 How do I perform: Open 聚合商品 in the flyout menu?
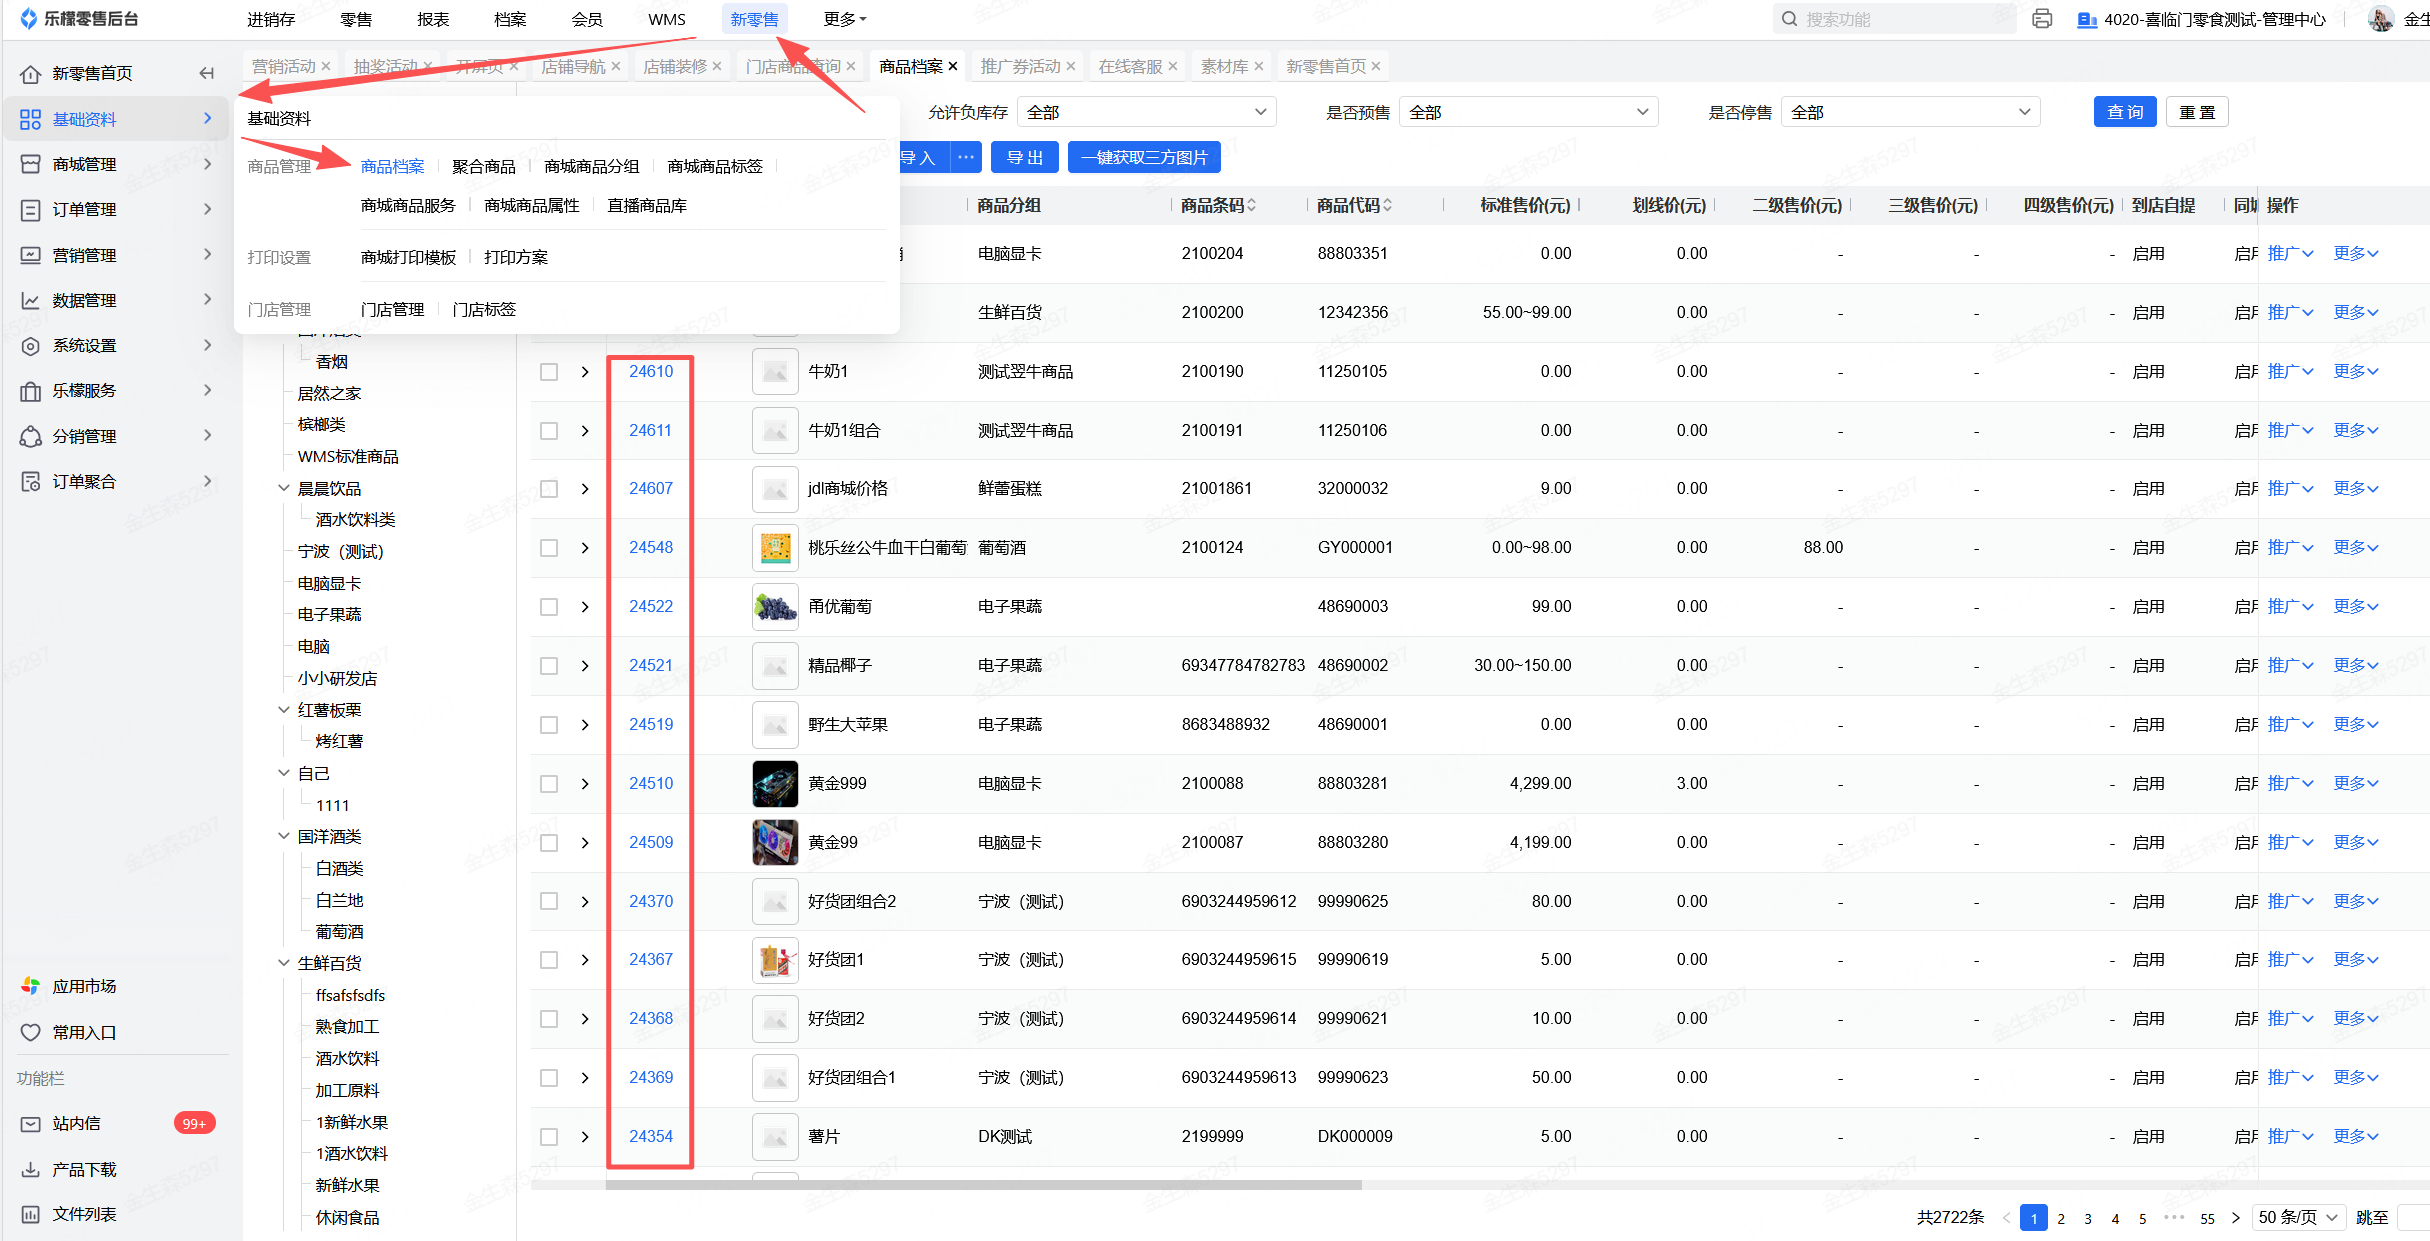483,166
